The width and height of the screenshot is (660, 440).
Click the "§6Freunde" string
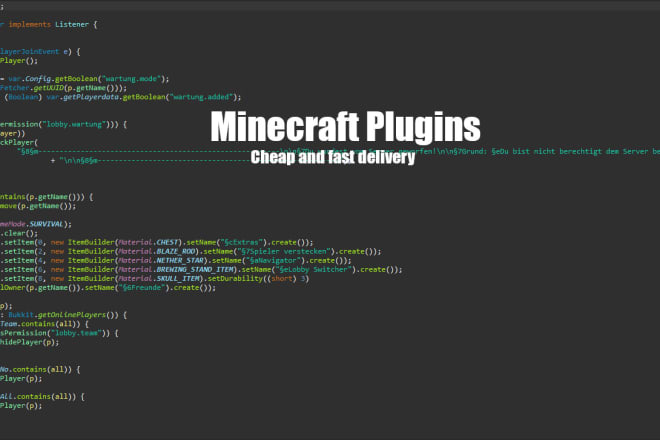(x=142, y=288)
